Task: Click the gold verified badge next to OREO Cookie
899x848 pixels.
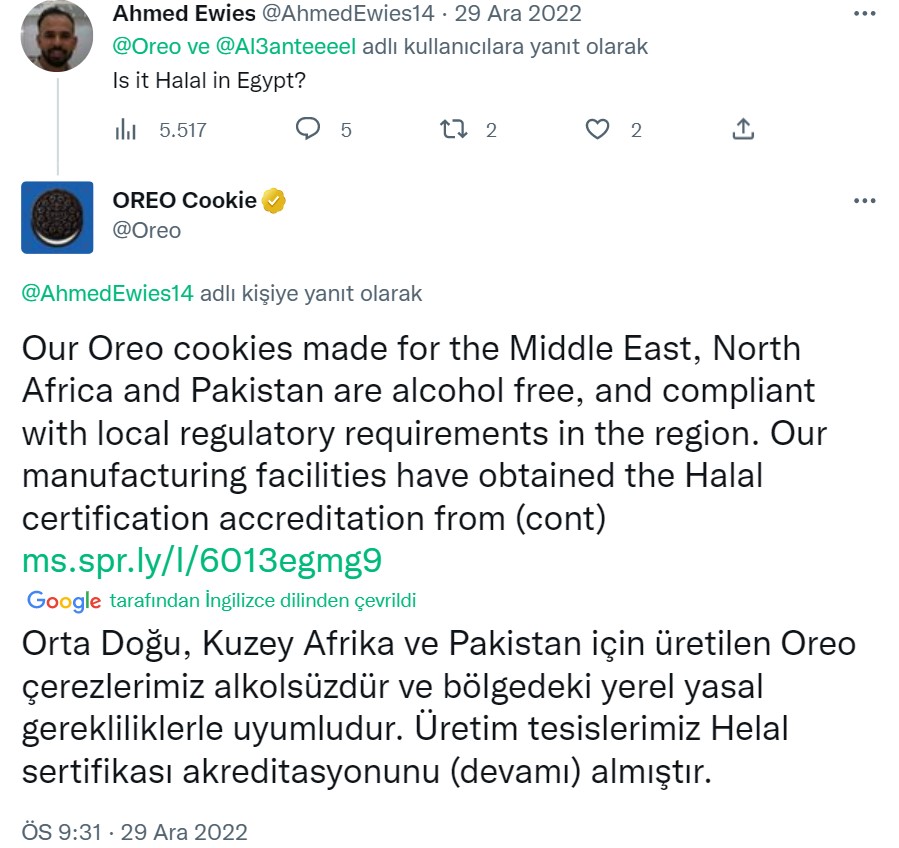Action: pos(274,201)
